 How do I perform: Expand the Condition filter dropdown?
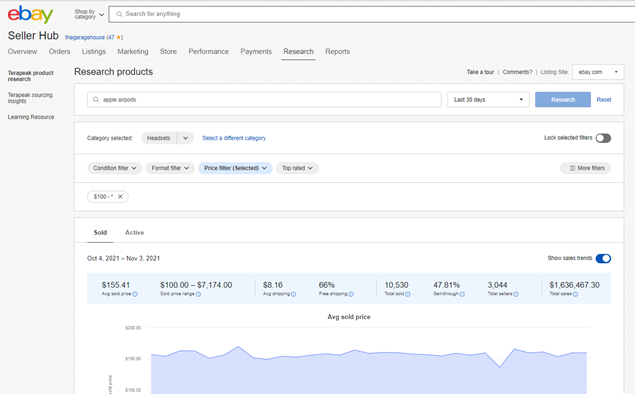(115, 168)
